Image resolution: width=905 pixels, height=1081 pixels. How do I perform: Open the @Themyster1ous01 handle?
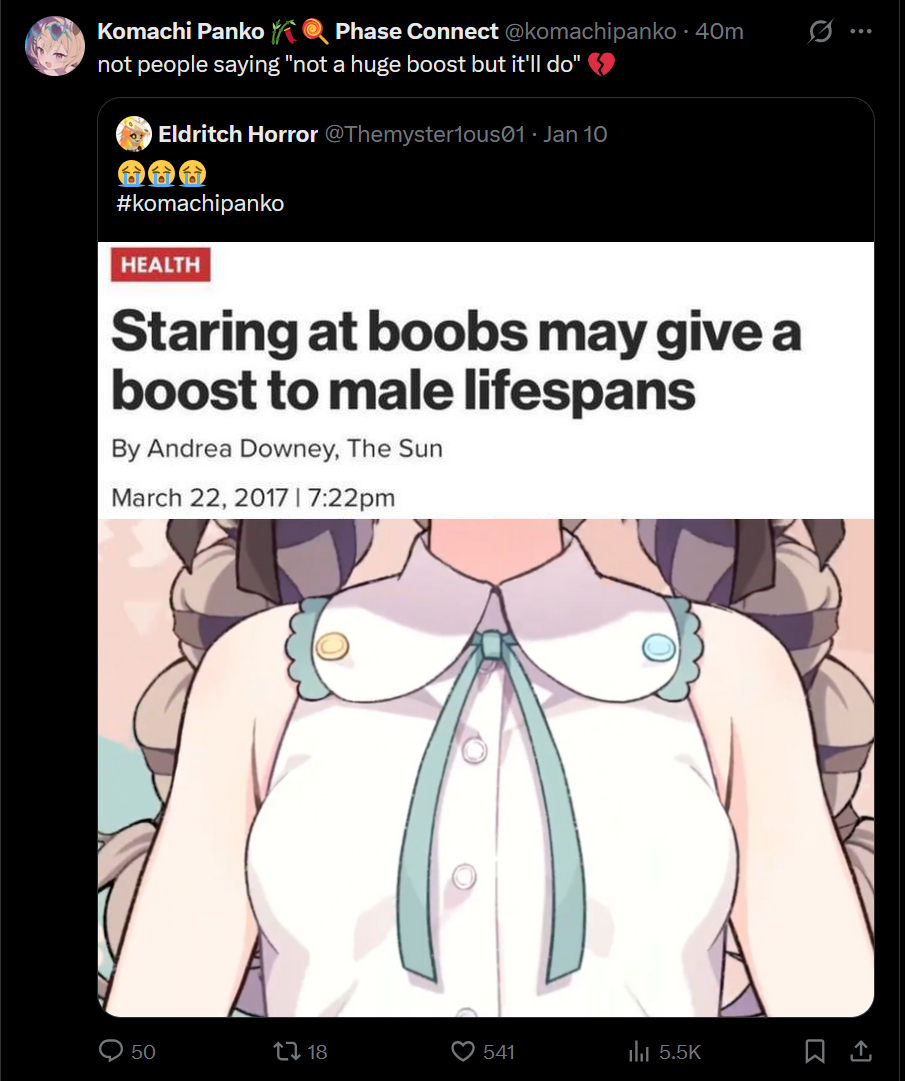[x=425, y=134]
